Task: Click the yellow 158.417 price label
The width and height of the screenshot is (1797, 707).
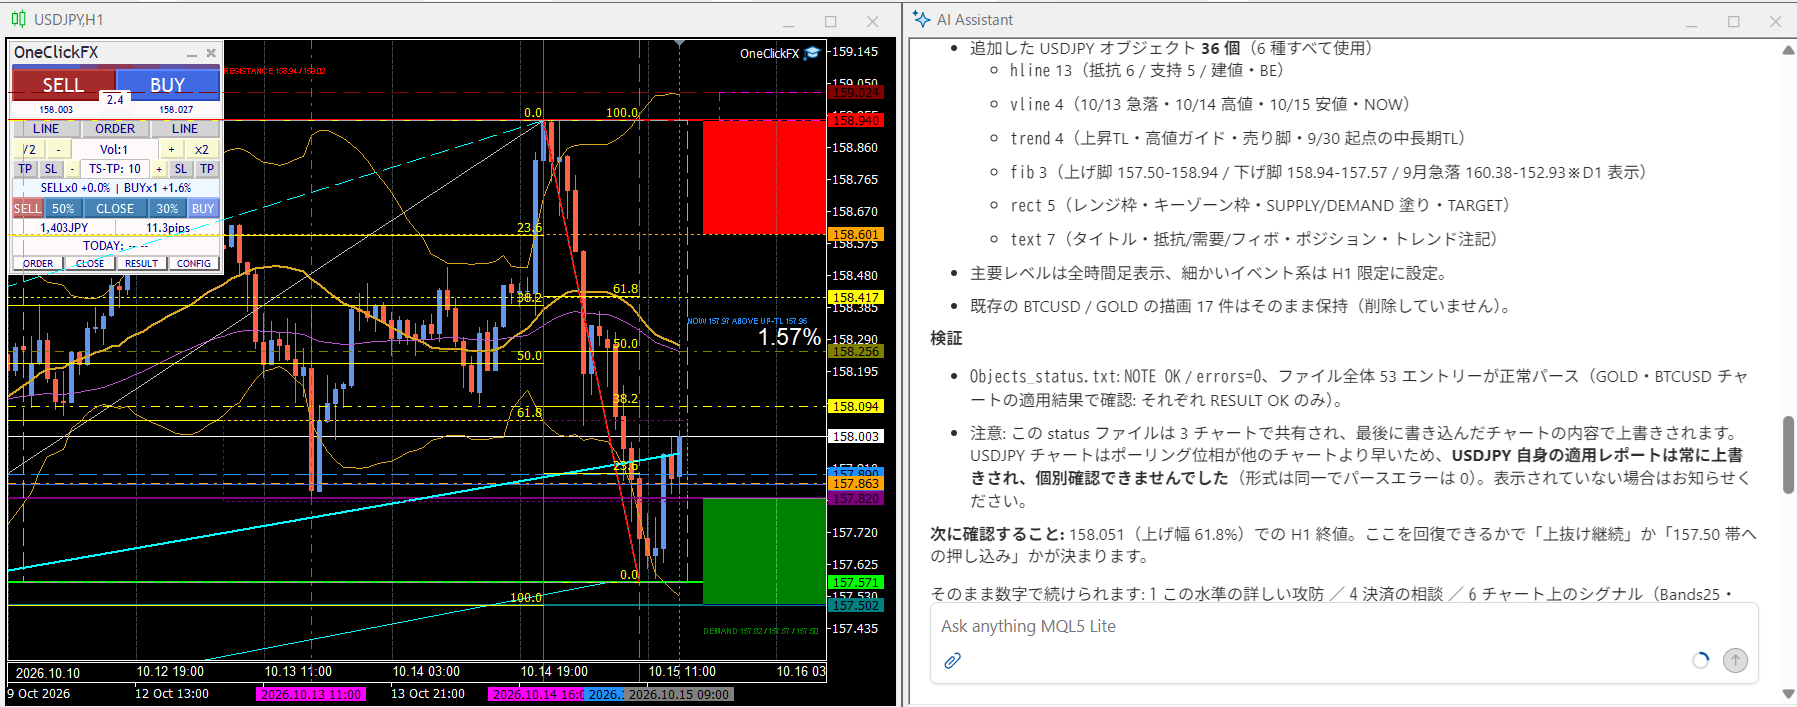Action: (x=856, y=297)
